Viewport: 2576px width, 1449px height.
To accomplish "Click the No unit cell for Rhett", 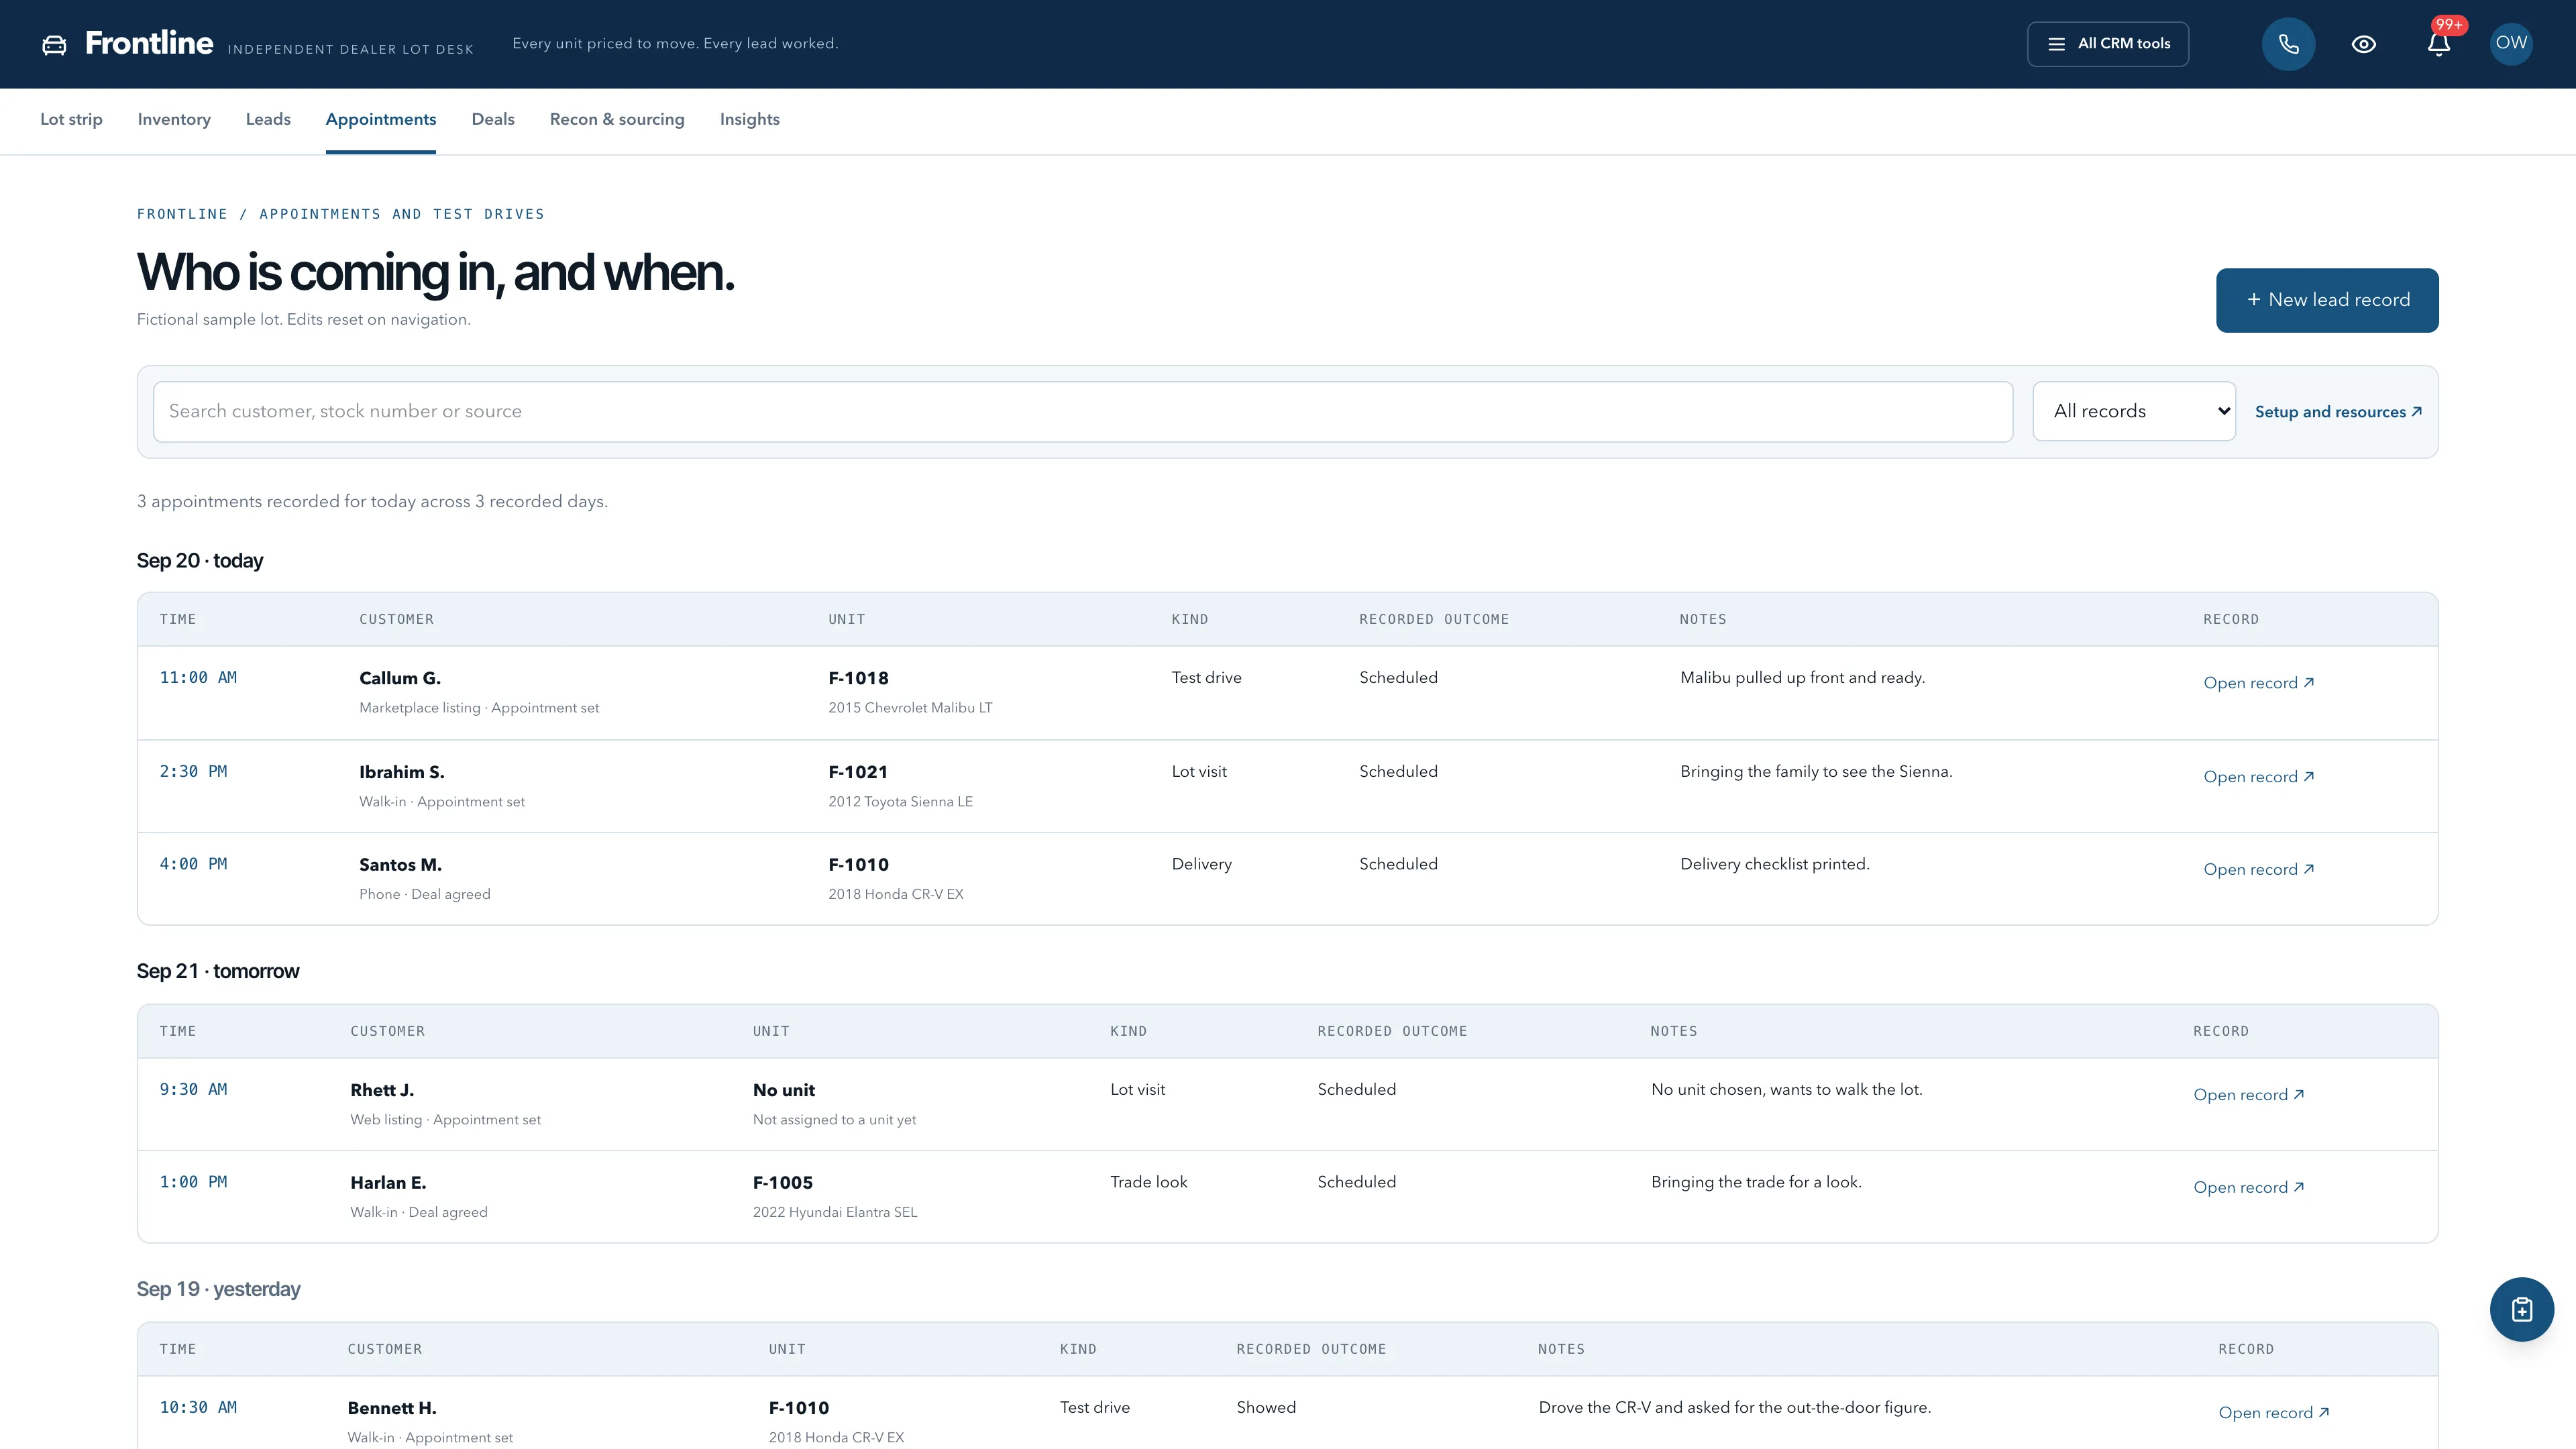I will tap(783, 1090).
